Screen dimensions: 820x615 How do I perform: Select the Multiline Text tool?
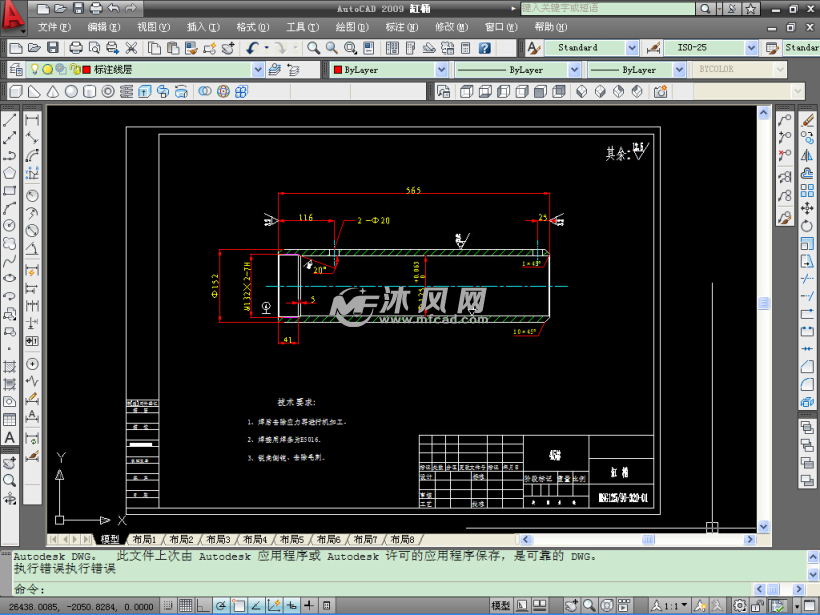[10, 436]
